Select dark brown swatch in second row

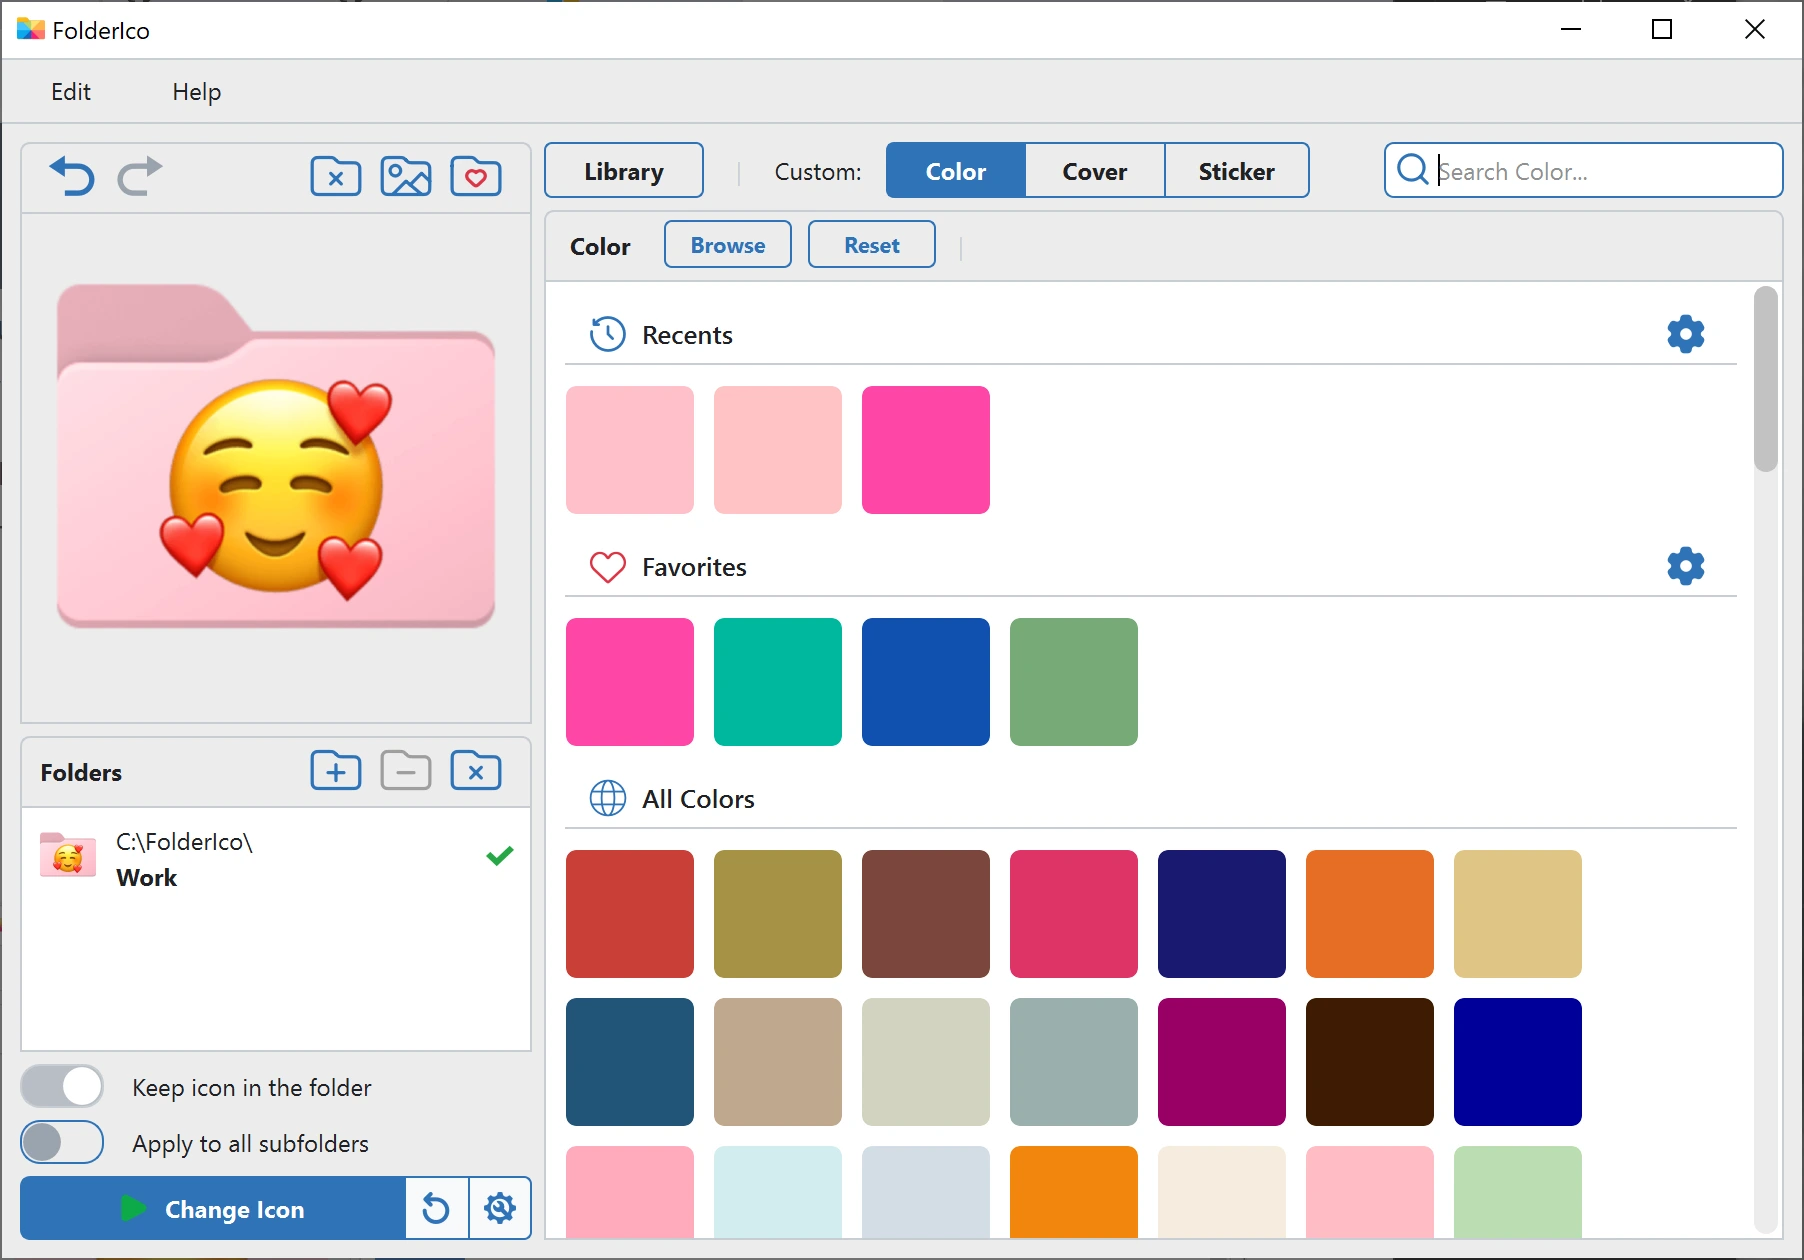pos(1370,1062)
